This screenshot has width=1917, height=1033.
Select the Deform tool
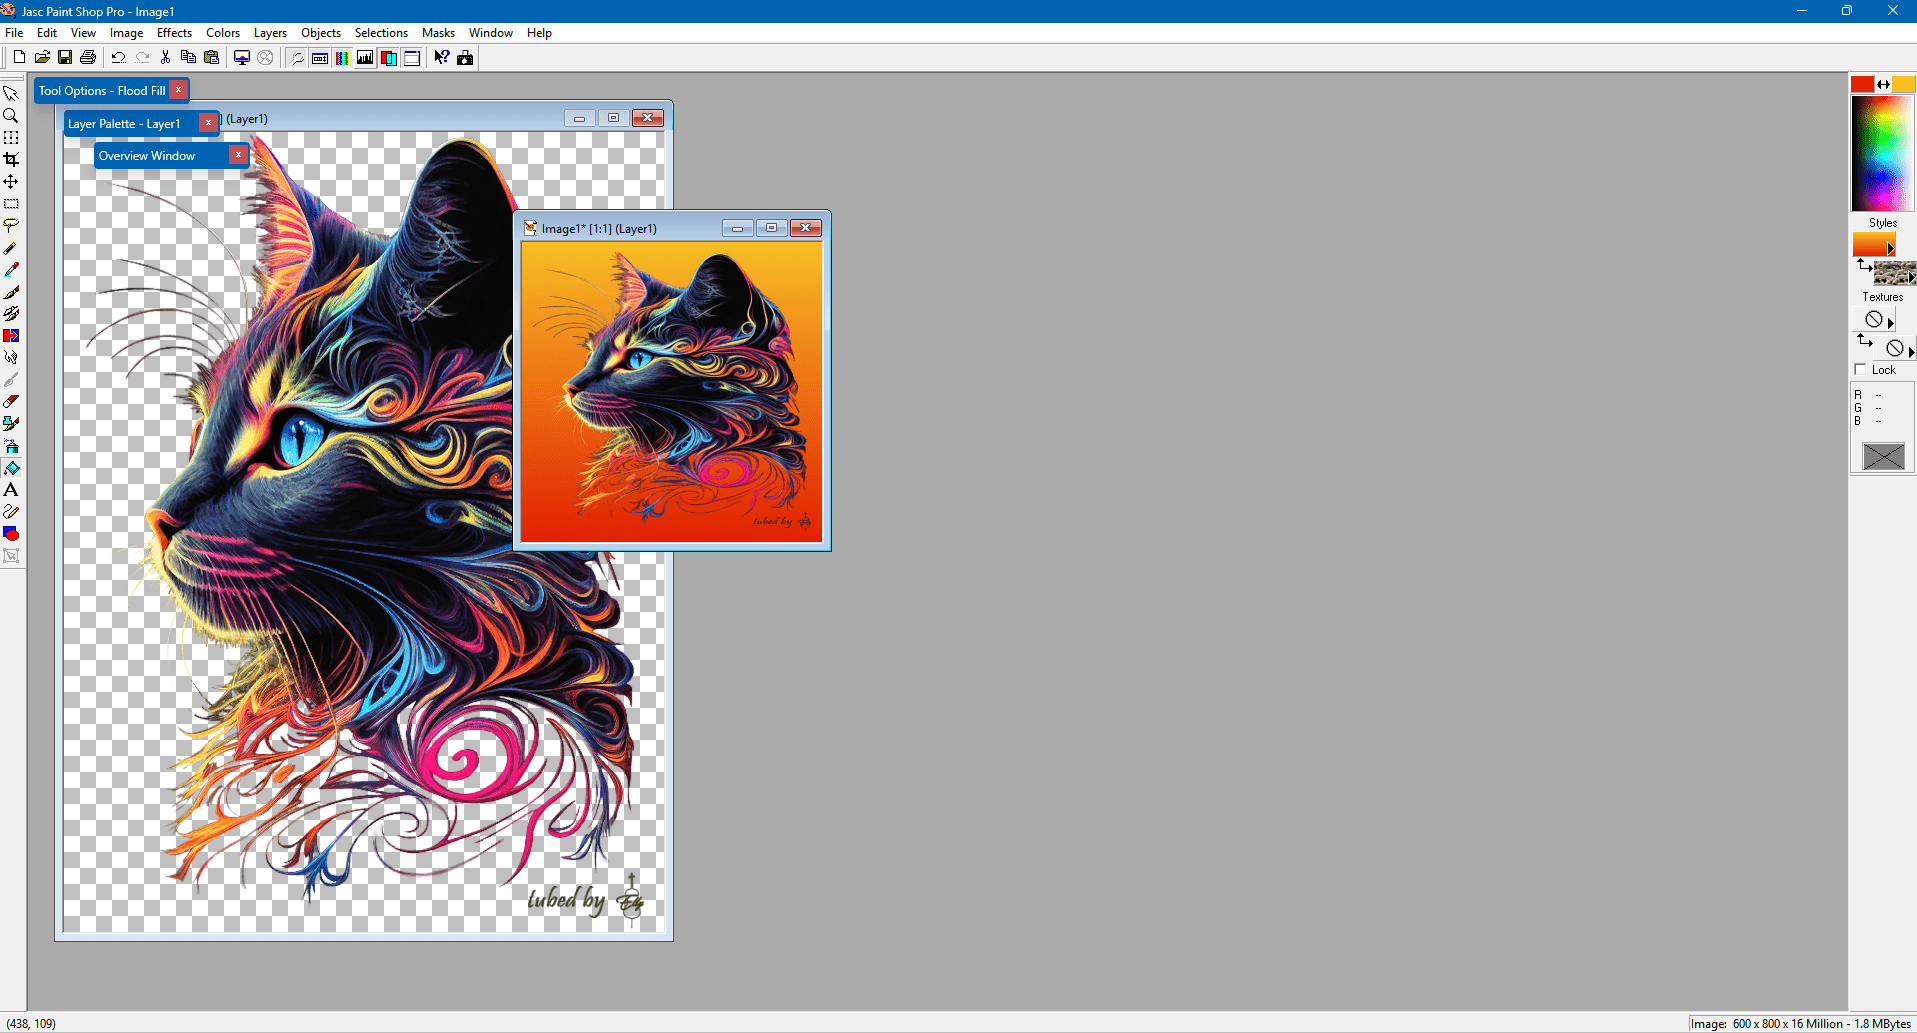[11, 137]
